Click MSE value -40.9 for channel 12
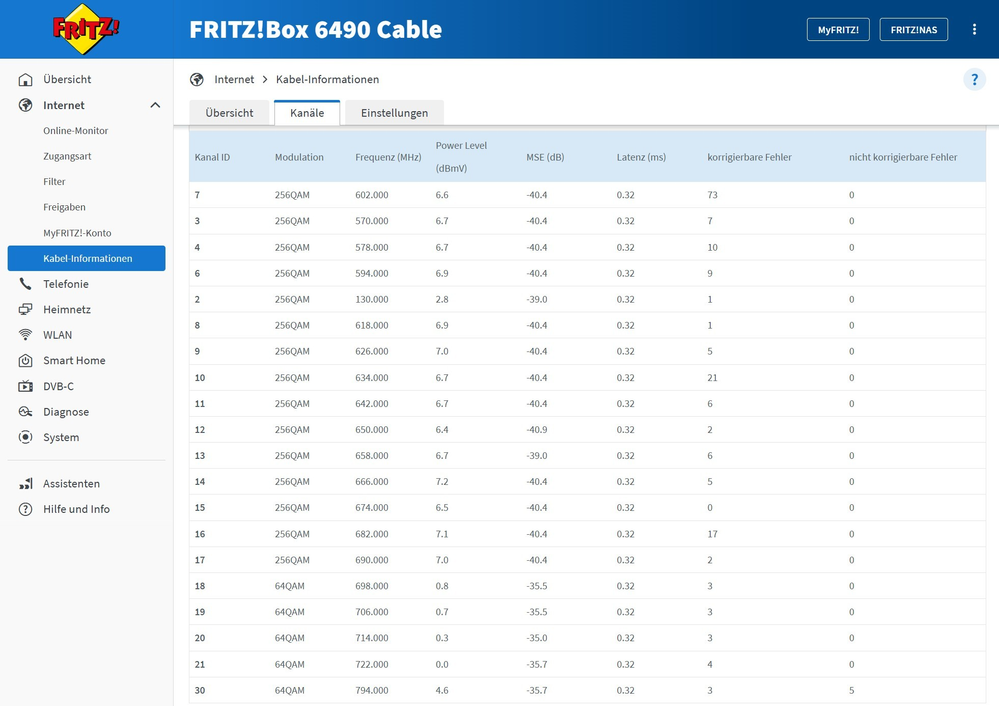999x706 pixels. coord(536,429)
